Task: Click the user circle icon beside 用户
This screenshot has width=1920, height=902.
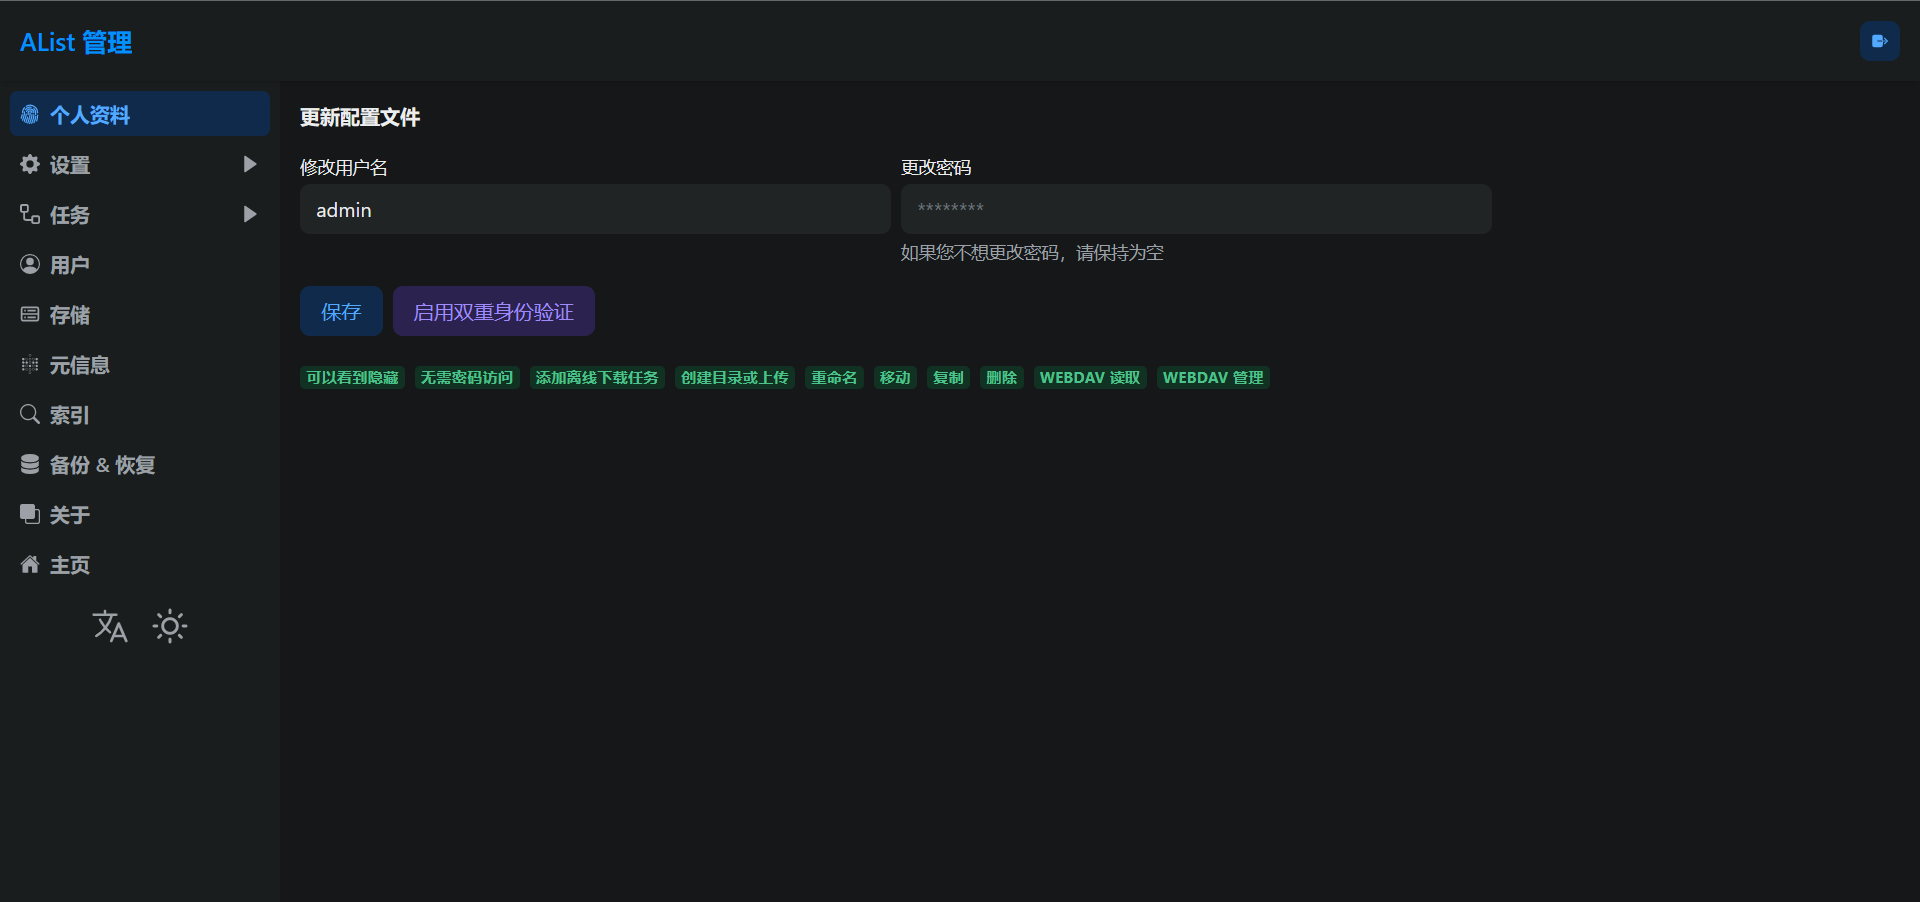Action: click(30, 264)
